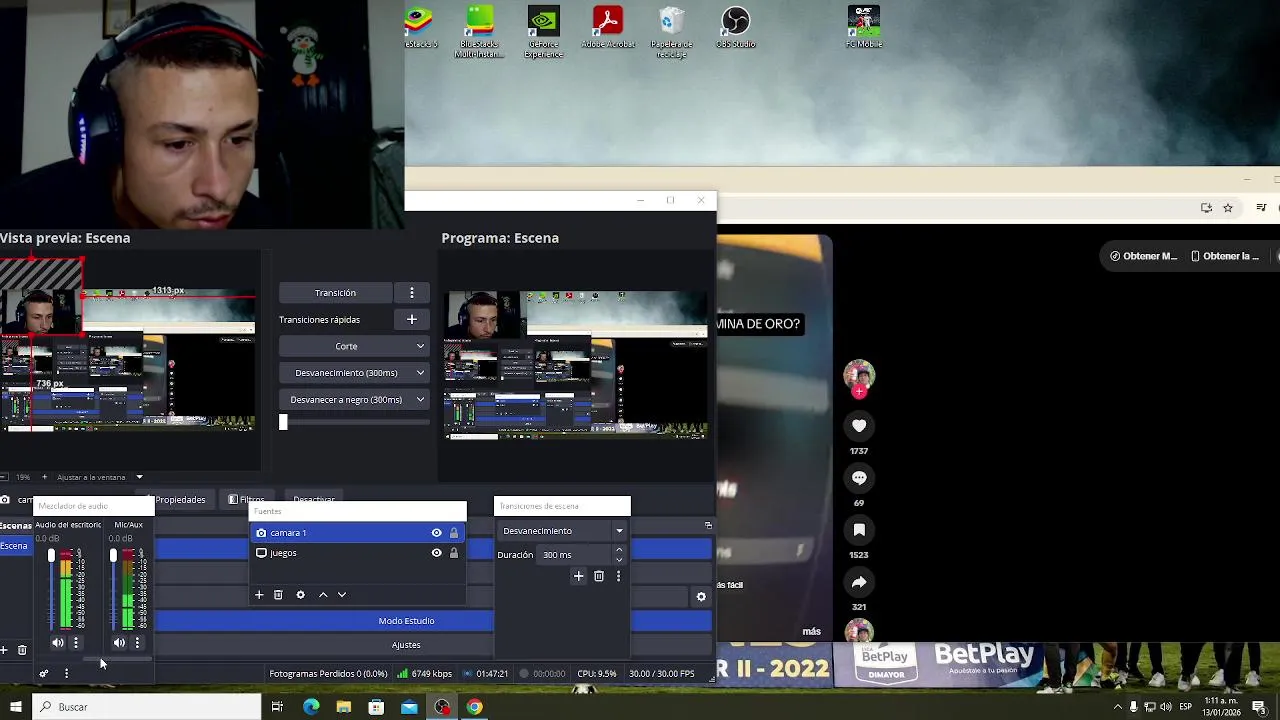Screen dimensions: 1280x720
Task: Open Desvanecimiento scene transition combo box
Action: [x=562, y=531]
